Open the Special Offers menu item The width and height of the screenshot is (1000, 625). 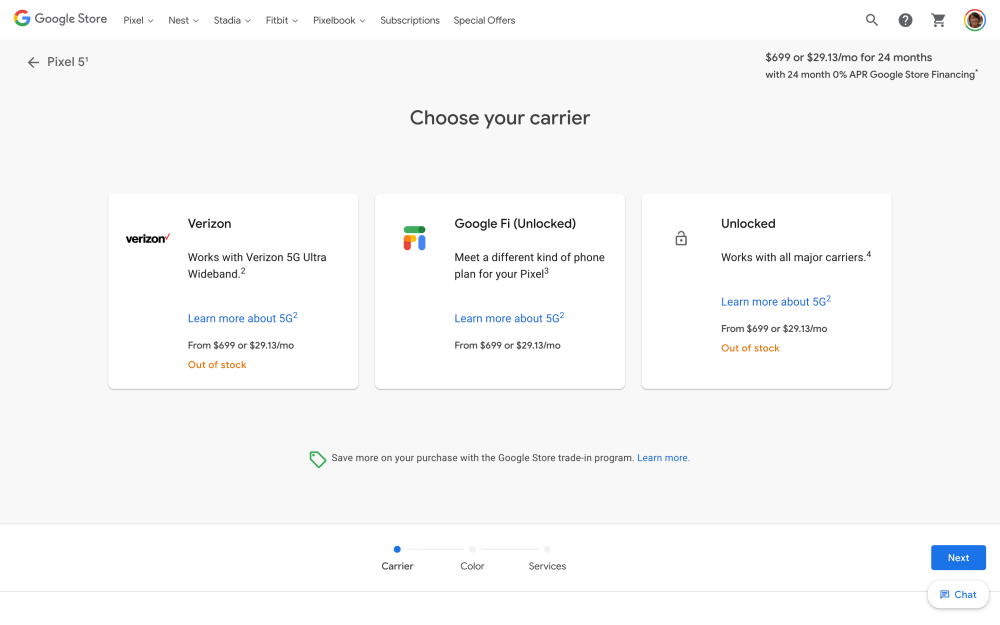(484, 20)
